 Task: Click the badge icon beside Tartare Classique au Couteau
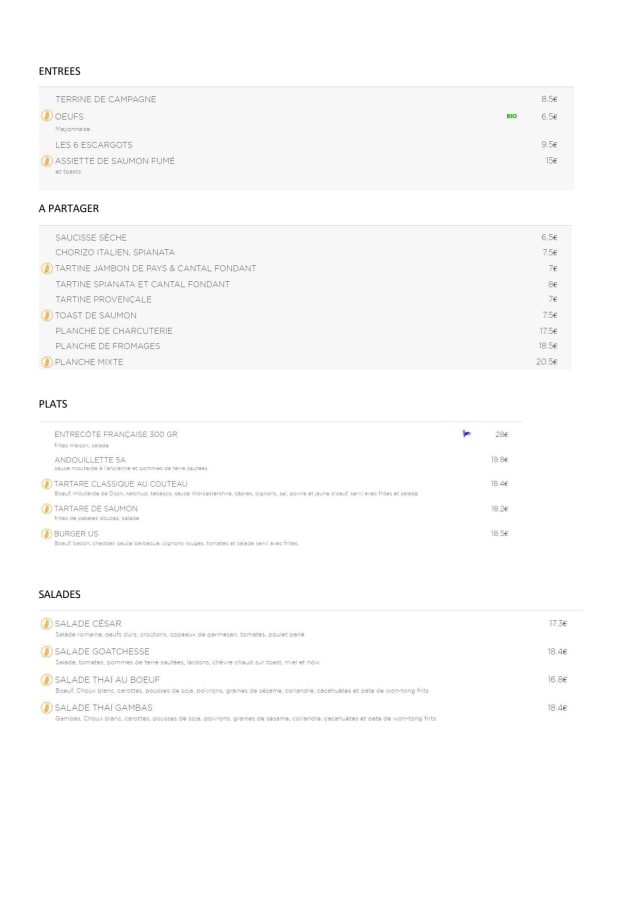click(x=46, y=484)
